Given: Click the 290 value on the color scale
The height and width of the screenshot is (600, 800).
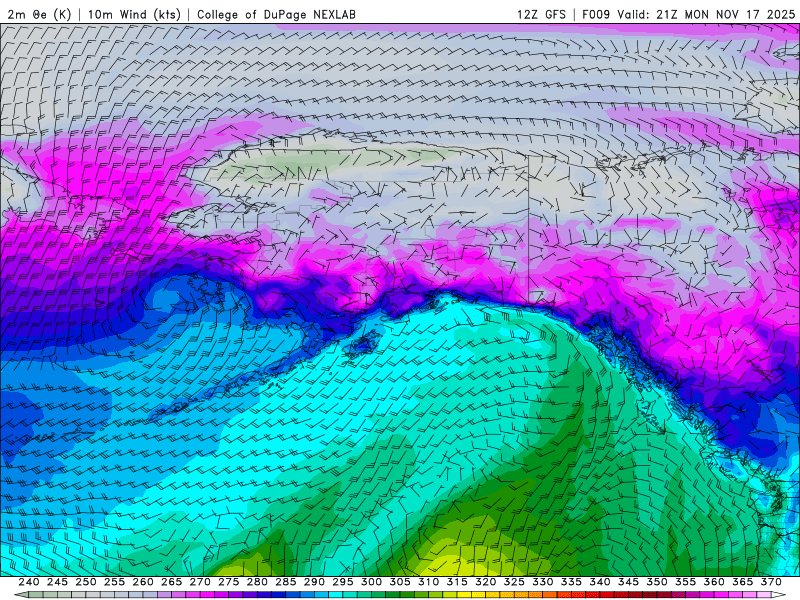Looking at the screenshot, I should [314, 582].
